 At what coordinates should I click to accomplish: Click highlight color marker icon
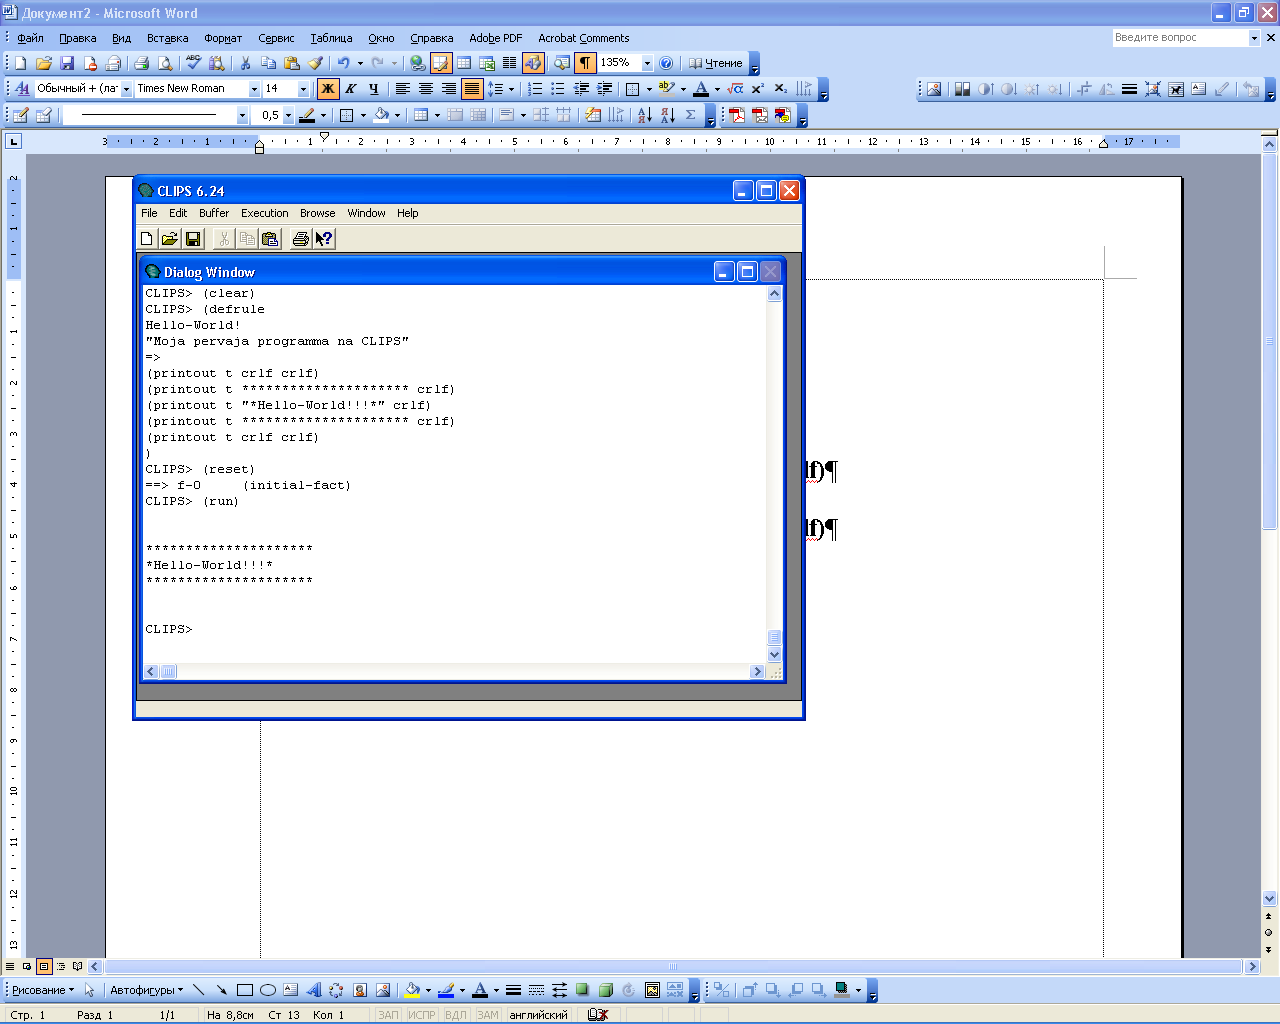pos(667,89)
